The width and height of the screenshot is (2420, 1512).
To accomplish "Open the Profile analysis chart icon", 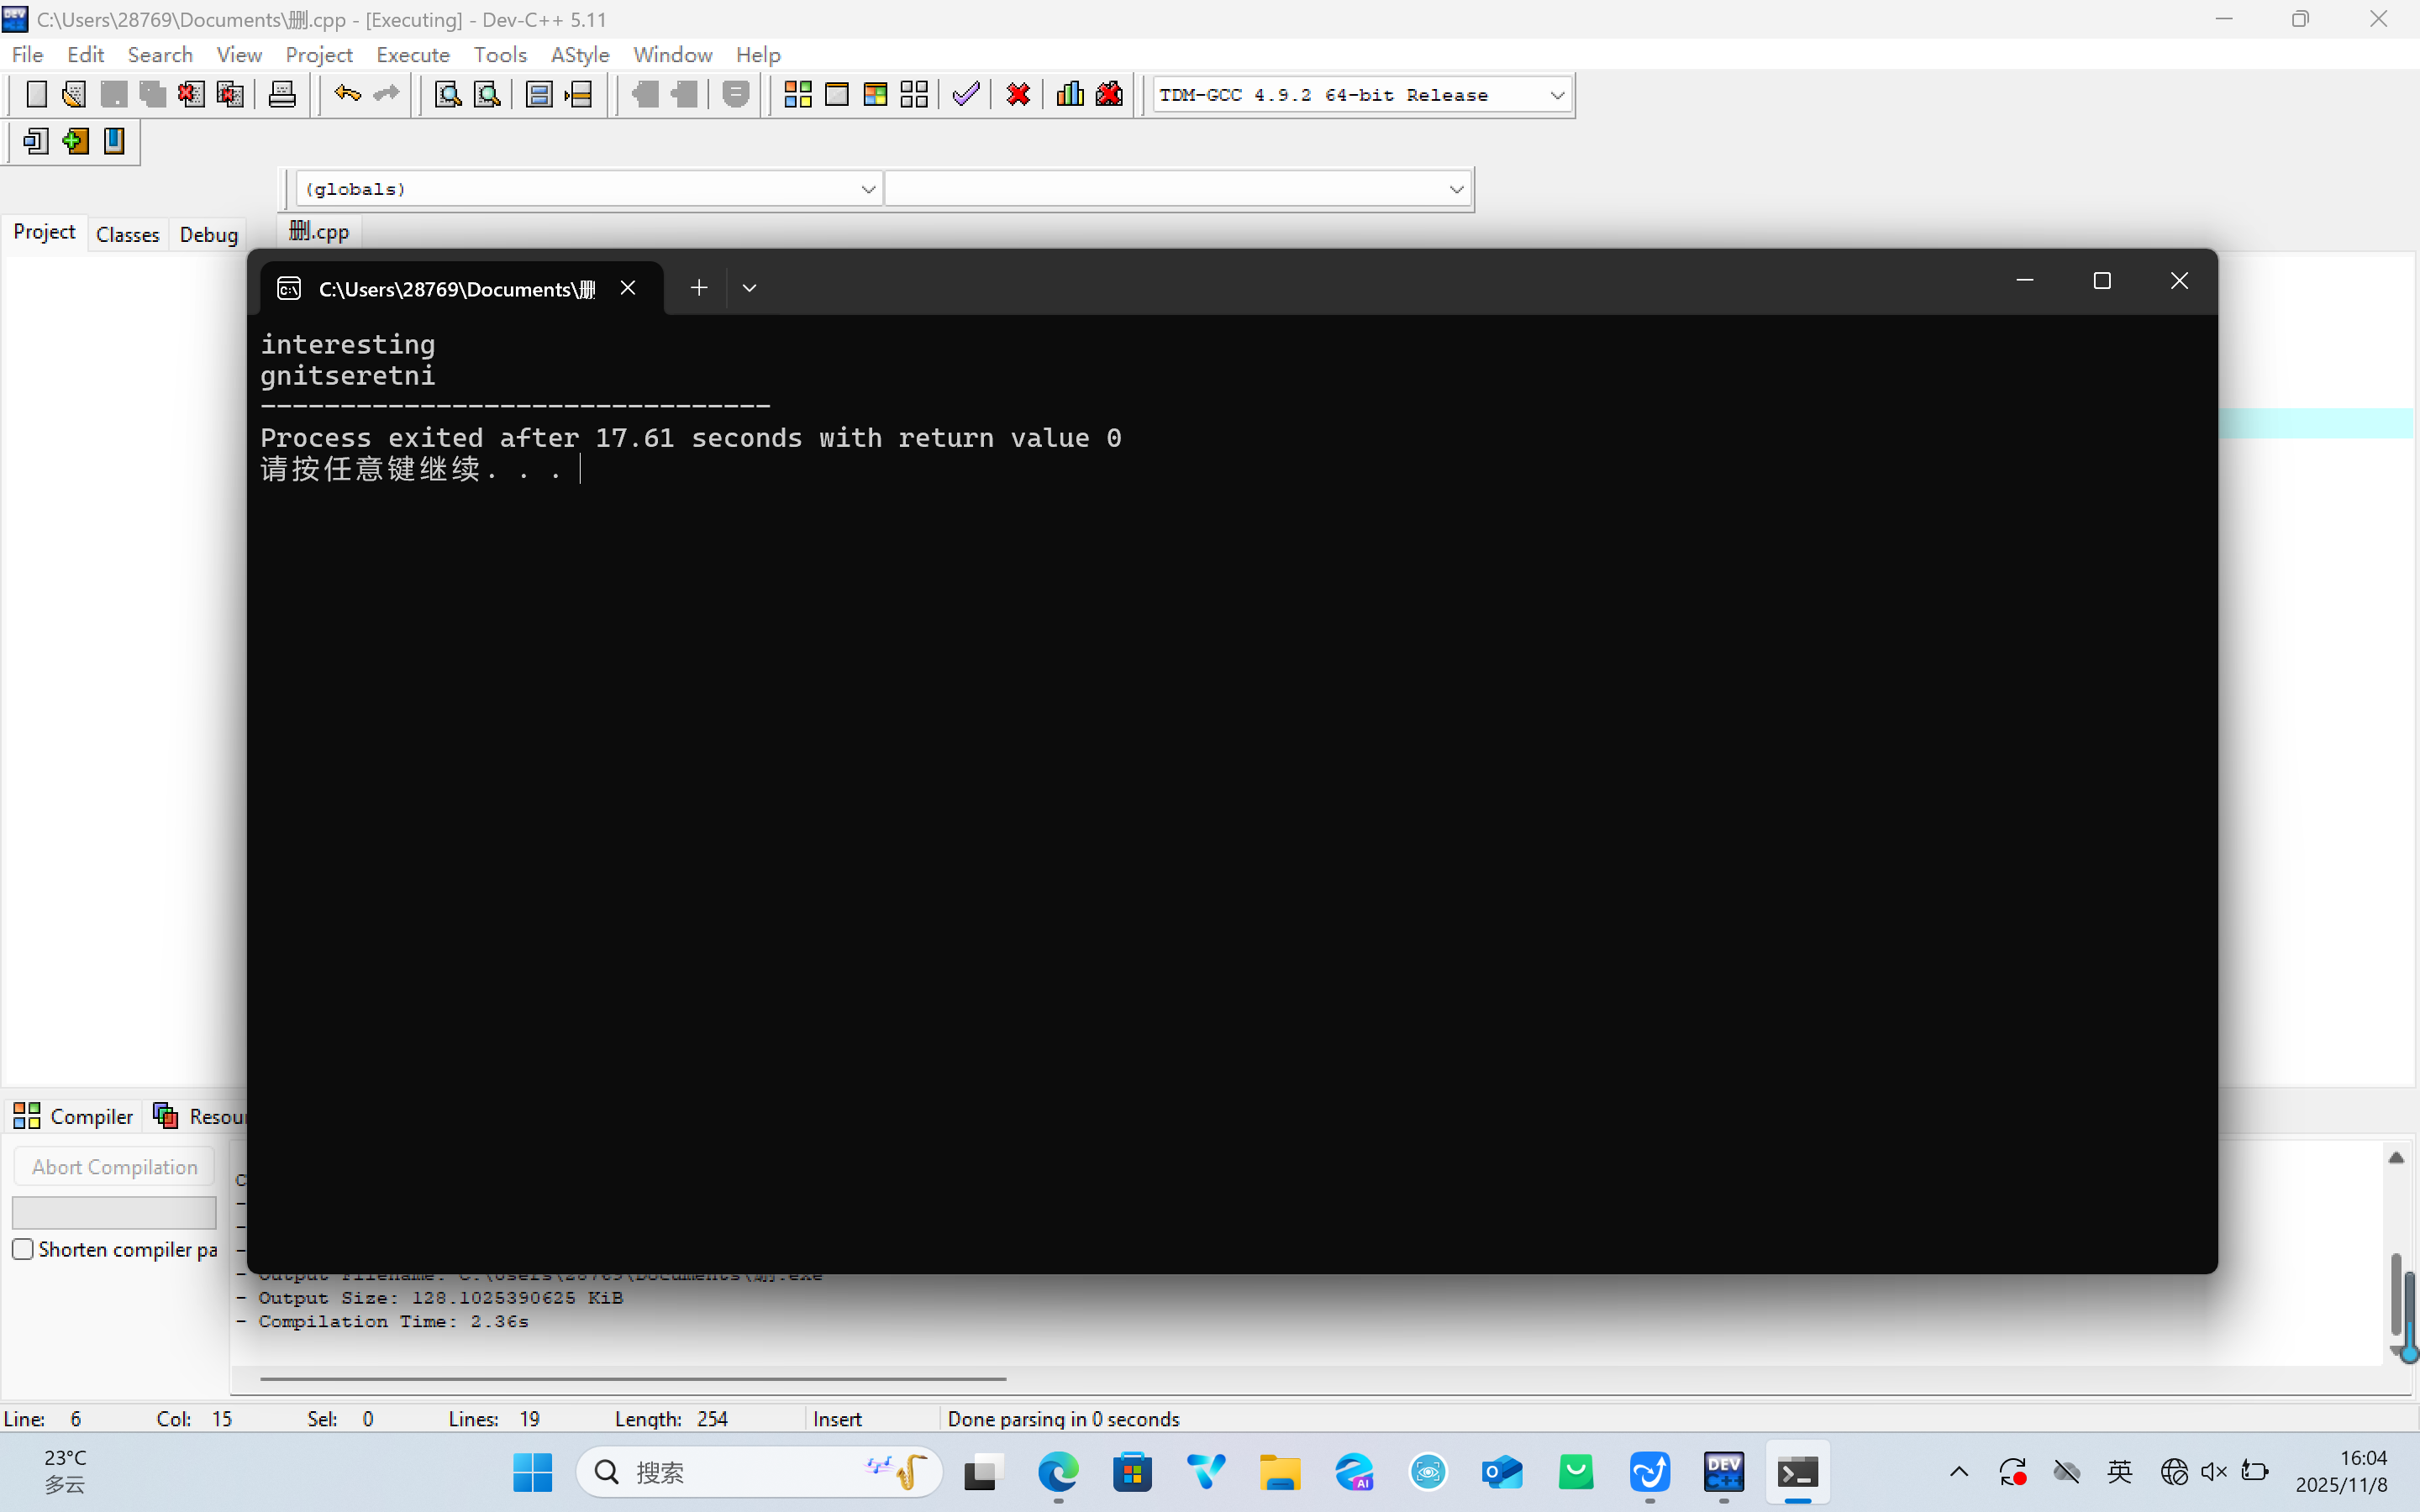I will coord(1070,95).
